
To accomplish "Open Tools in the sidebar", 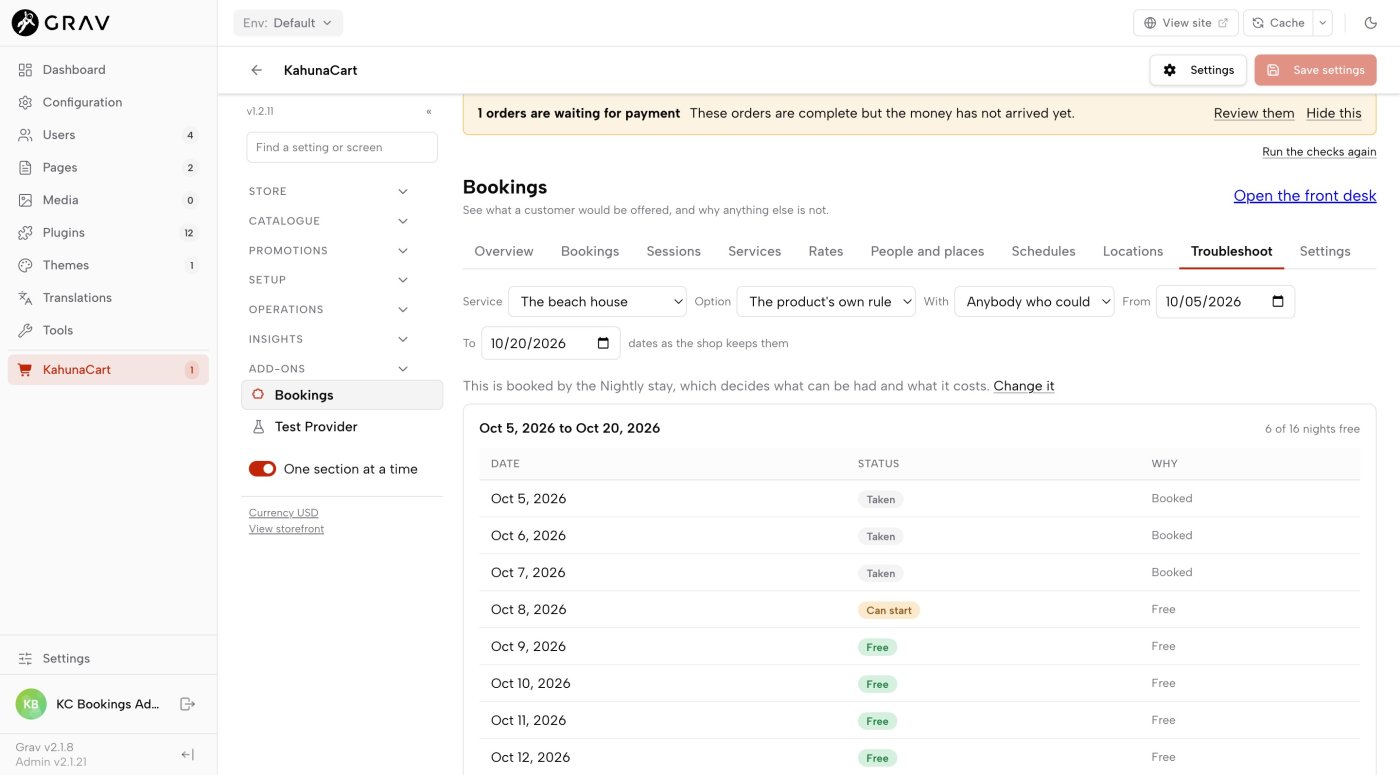I will [x=108, y=330].
